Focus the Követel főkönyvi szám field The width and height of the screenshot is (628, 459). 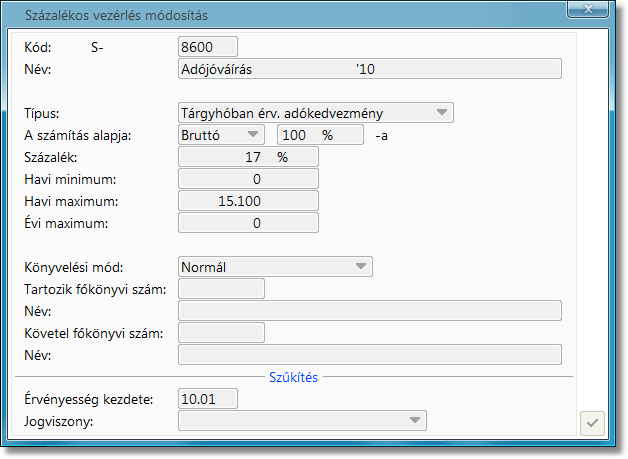click(221, 333)
